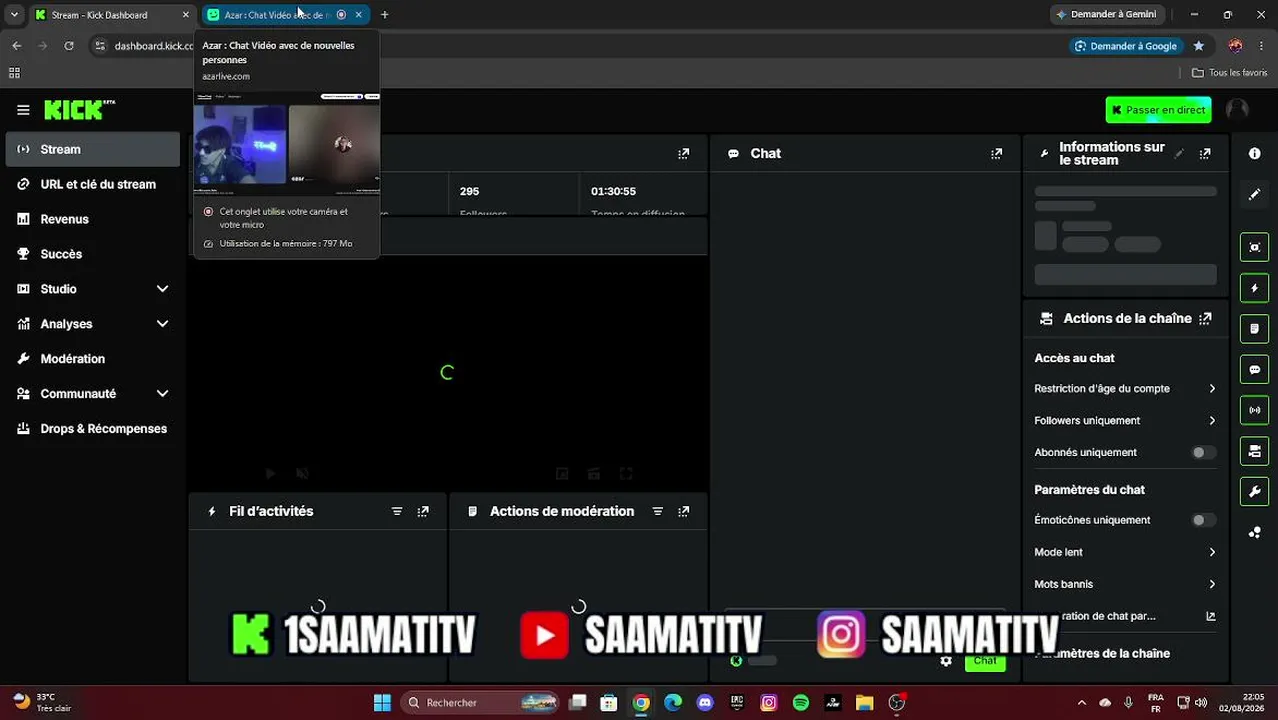
Task: Open a new browser tab
Action: pyautogui.click(x=385, y=15)
